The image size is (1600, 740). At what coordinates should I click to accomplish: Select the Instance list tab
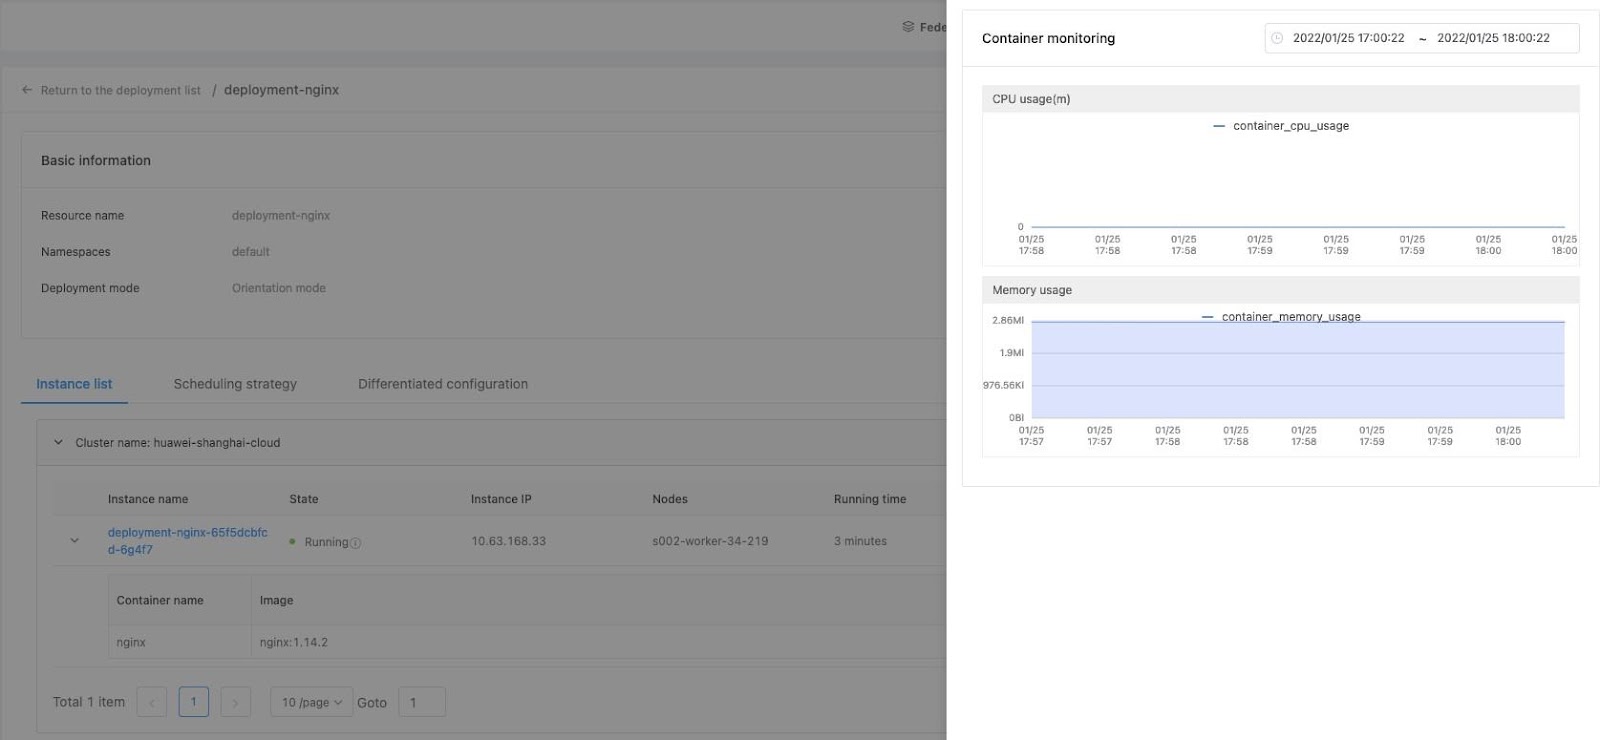tap(74, 384)
